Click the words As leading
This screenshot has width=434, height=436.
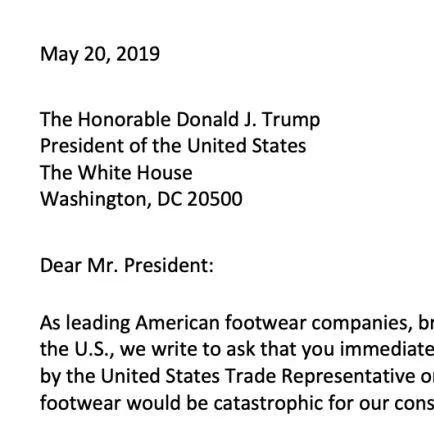(x=85, y=324)
